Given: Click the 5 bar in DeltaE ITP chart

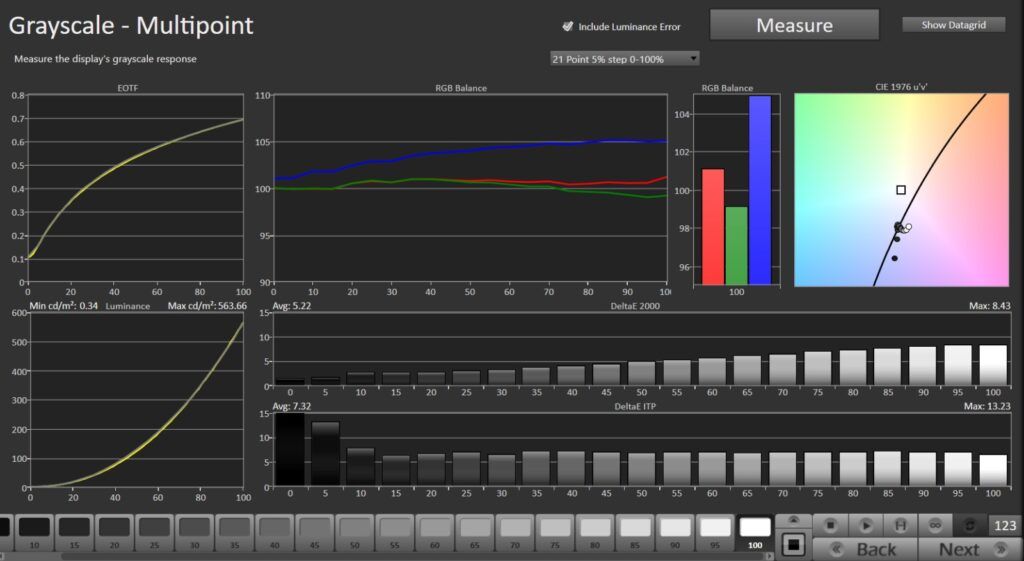Looking at the screenshot, I should pyautogui.click(x=325, y=454).
